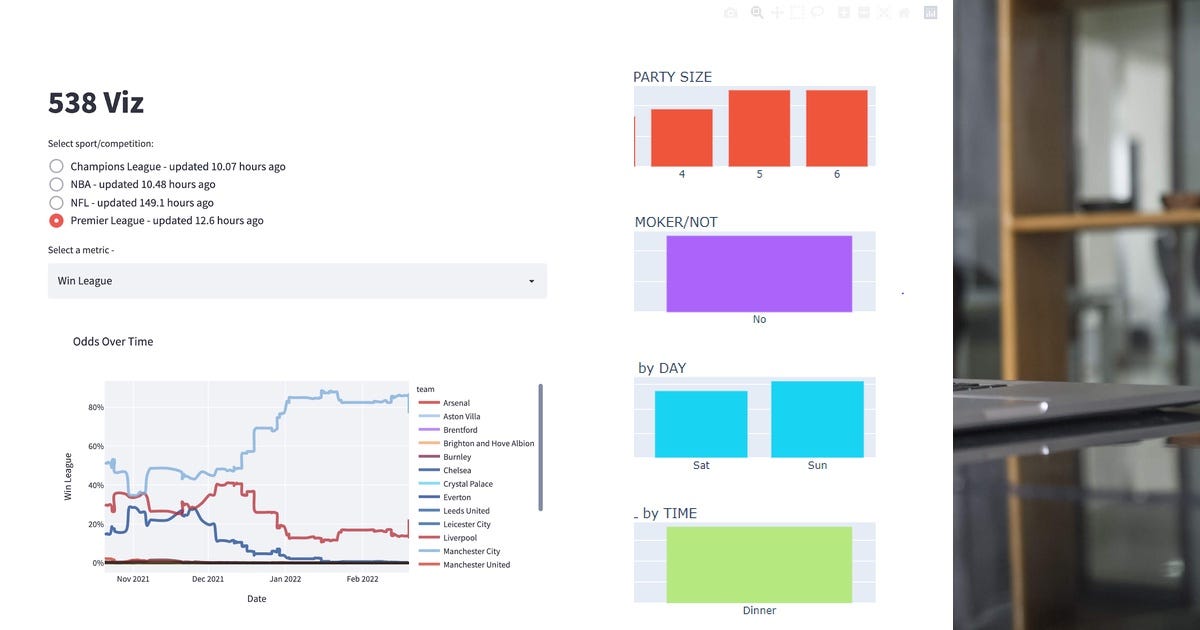Screen dimensions: 1200x630
Task: Click the Sat bar in by DAY chart
Action: 700,424
